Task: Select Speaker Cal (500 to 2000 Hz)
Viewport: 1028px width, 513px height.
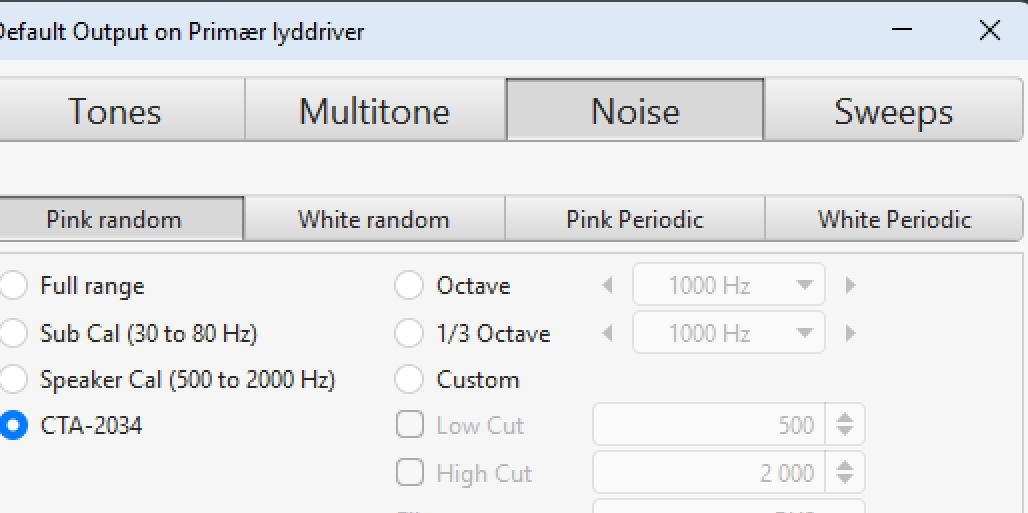Action: coord(13,380)
